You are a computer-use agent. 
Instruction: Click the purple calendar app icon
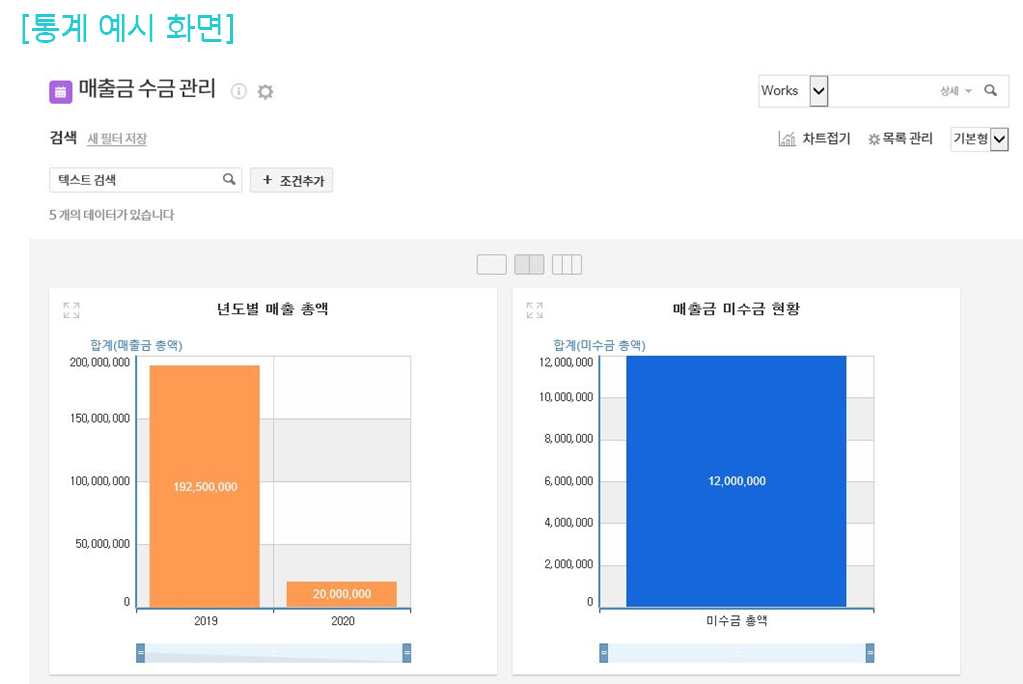pyautogui.click(x=60, y=92)
